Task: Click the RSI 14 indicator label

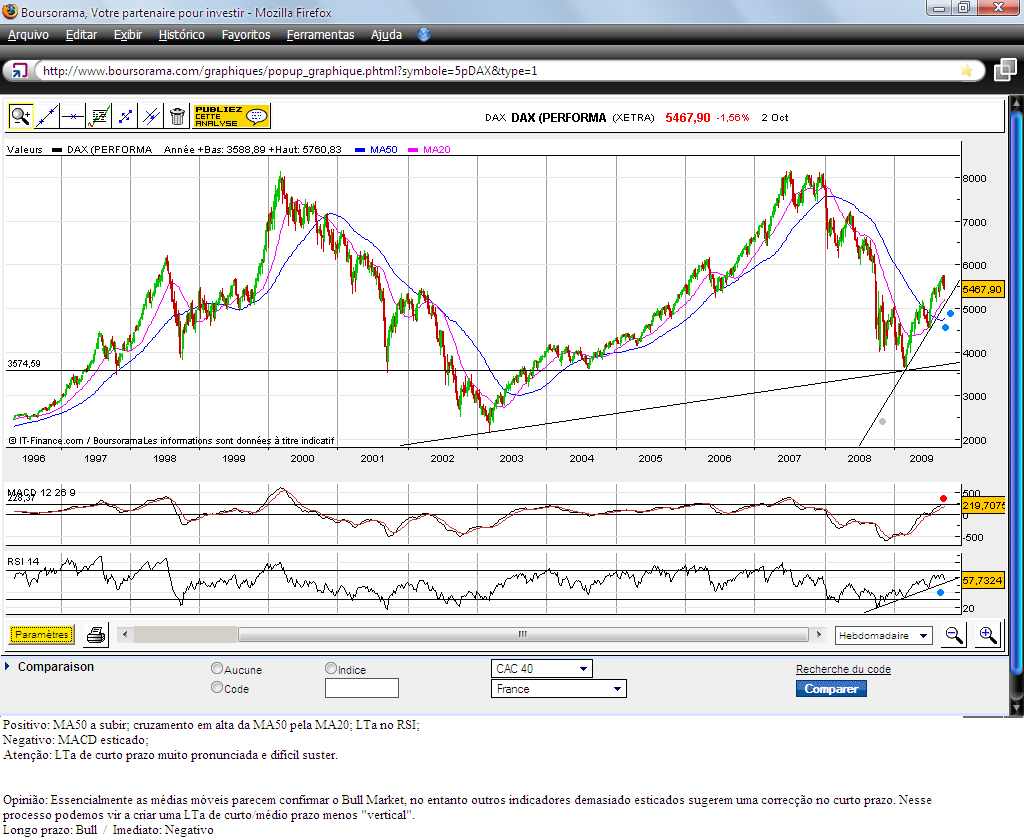Action: [23, 561]
